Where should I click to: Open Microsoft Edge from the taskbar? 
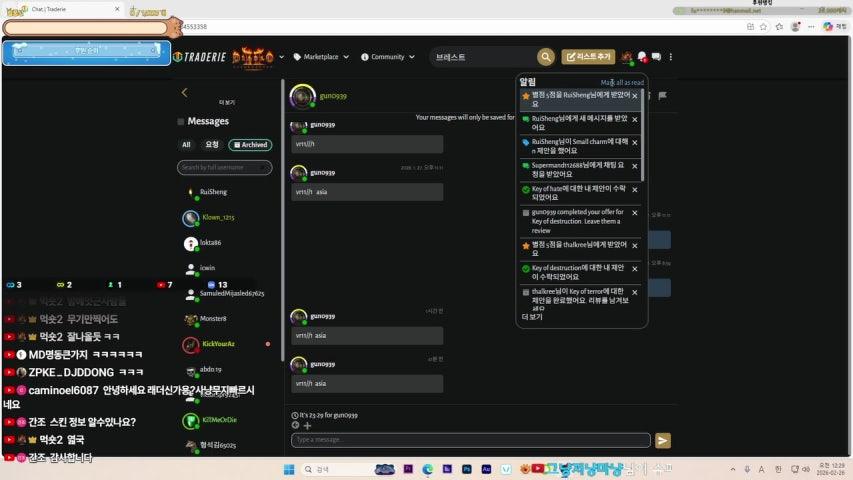pyautogui.click(x=428, y=469)
